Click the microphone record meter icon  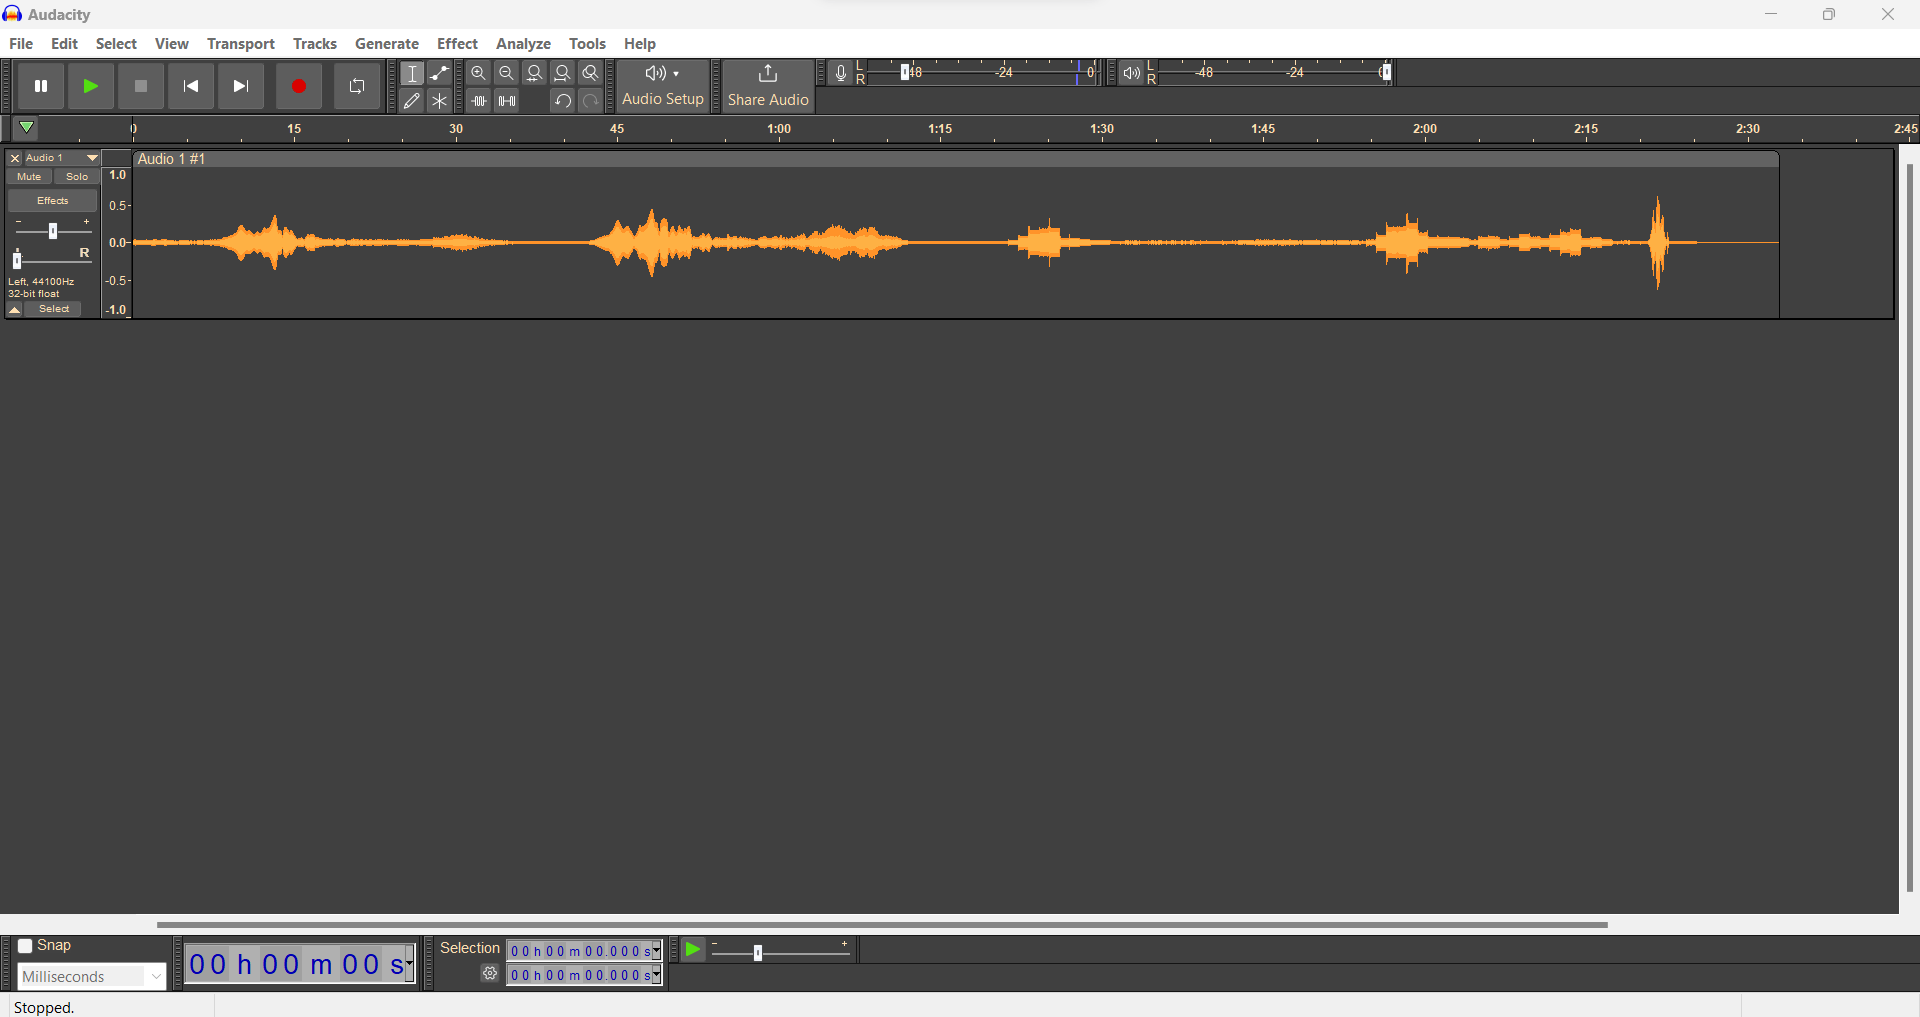point(841,73)
